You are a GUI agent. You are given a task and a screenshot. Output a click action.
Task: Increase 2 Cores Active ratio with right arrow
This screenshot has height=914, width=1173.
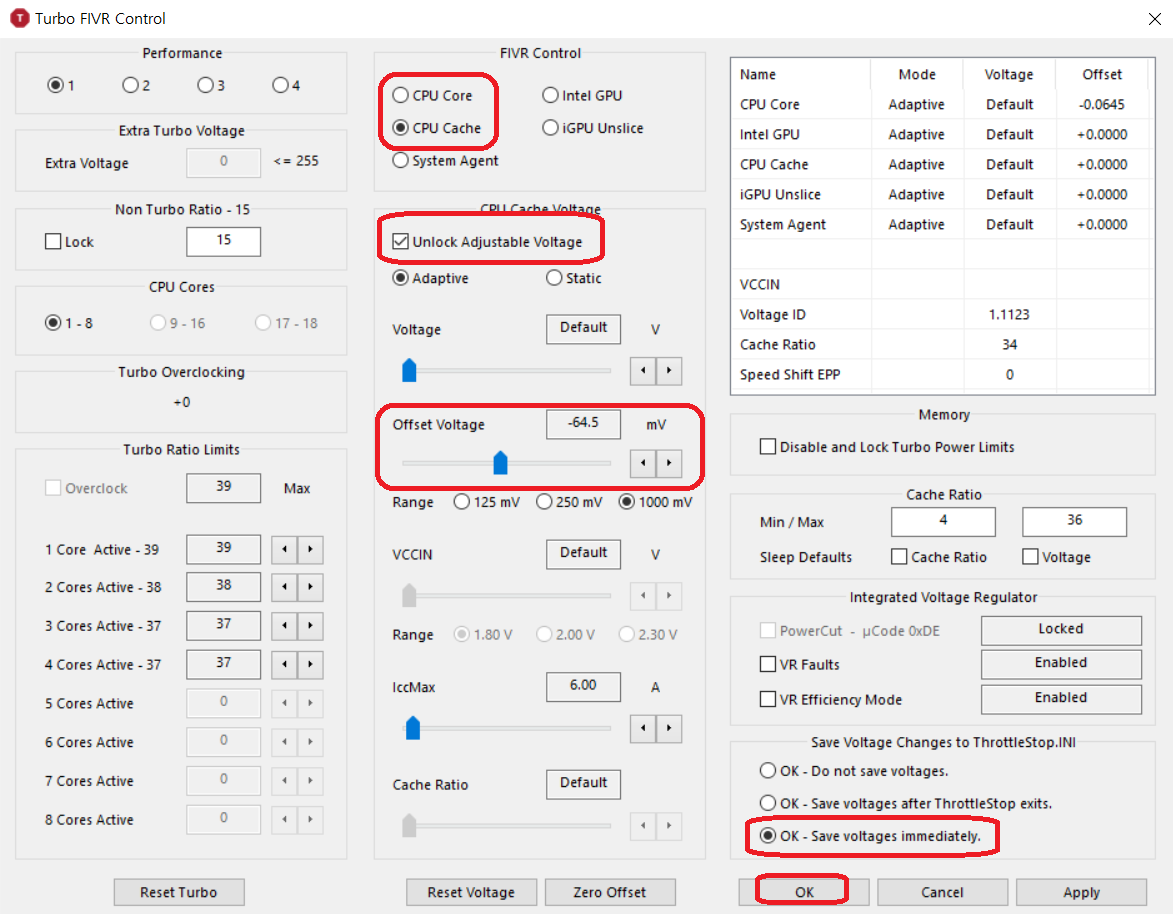tap(310, 587)
